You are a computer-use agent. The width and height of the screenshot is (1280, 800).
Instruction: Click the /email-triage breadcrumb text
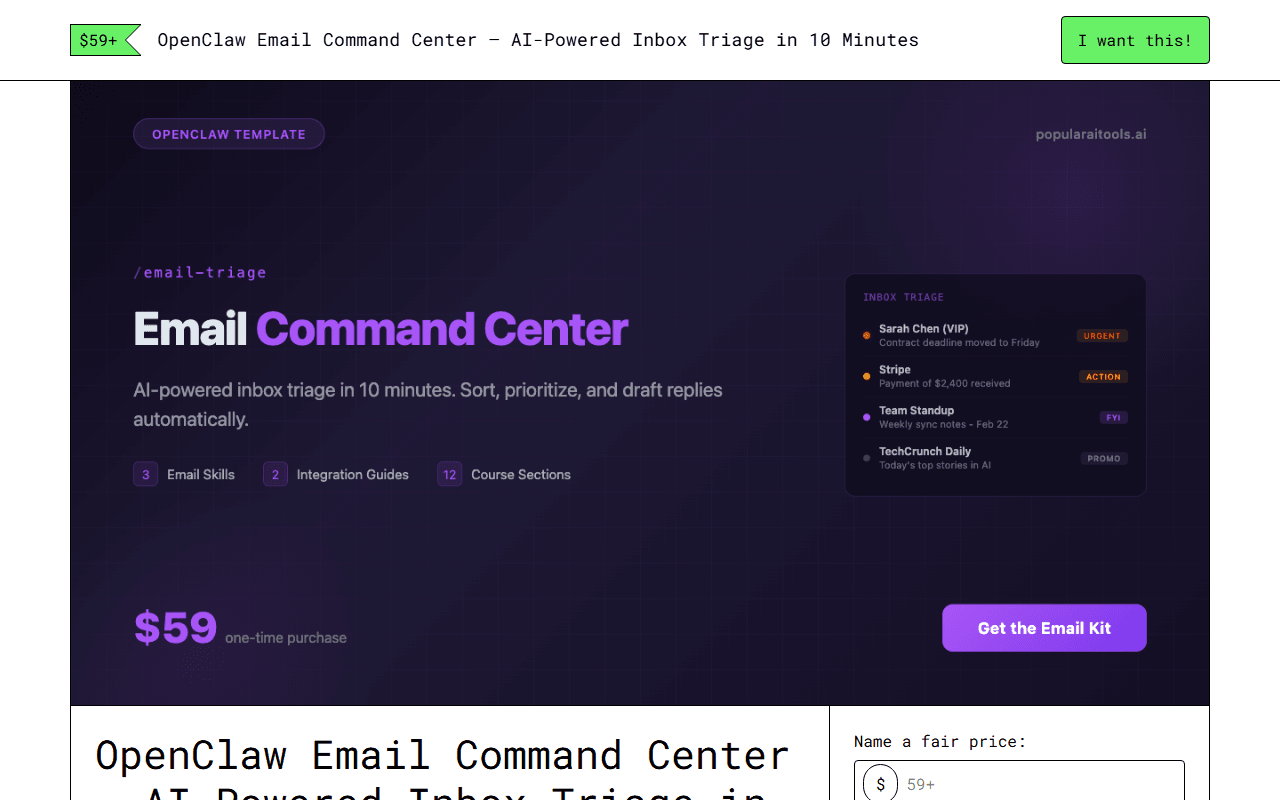(200, 271)
